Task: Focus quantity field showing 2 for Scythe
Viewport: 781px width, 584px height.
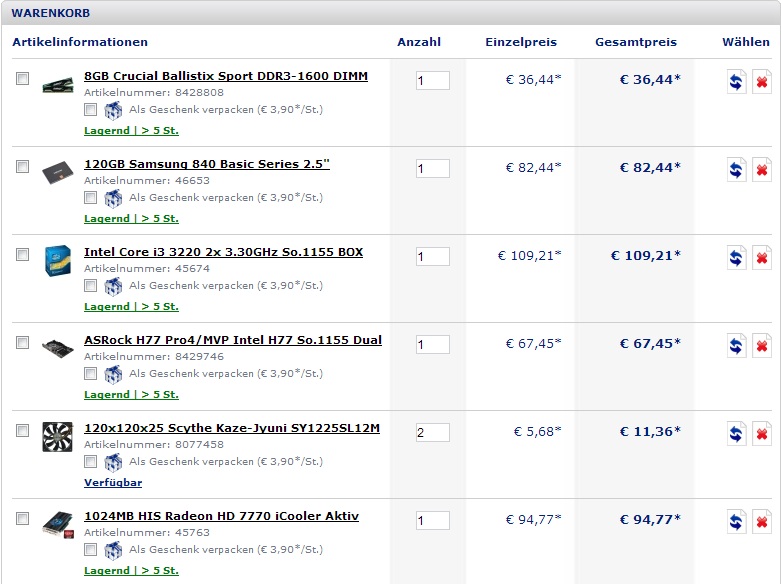Action: point(433,433)
